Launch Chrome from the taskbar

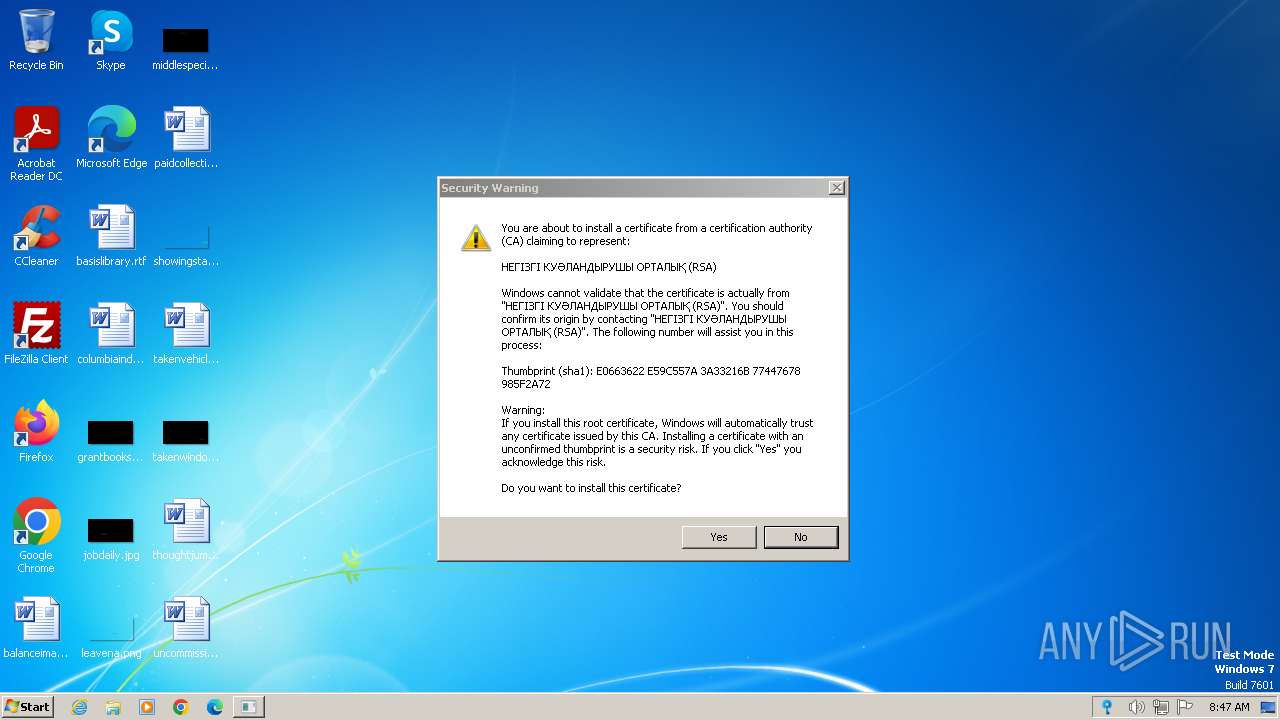click(x=181, y=707)
